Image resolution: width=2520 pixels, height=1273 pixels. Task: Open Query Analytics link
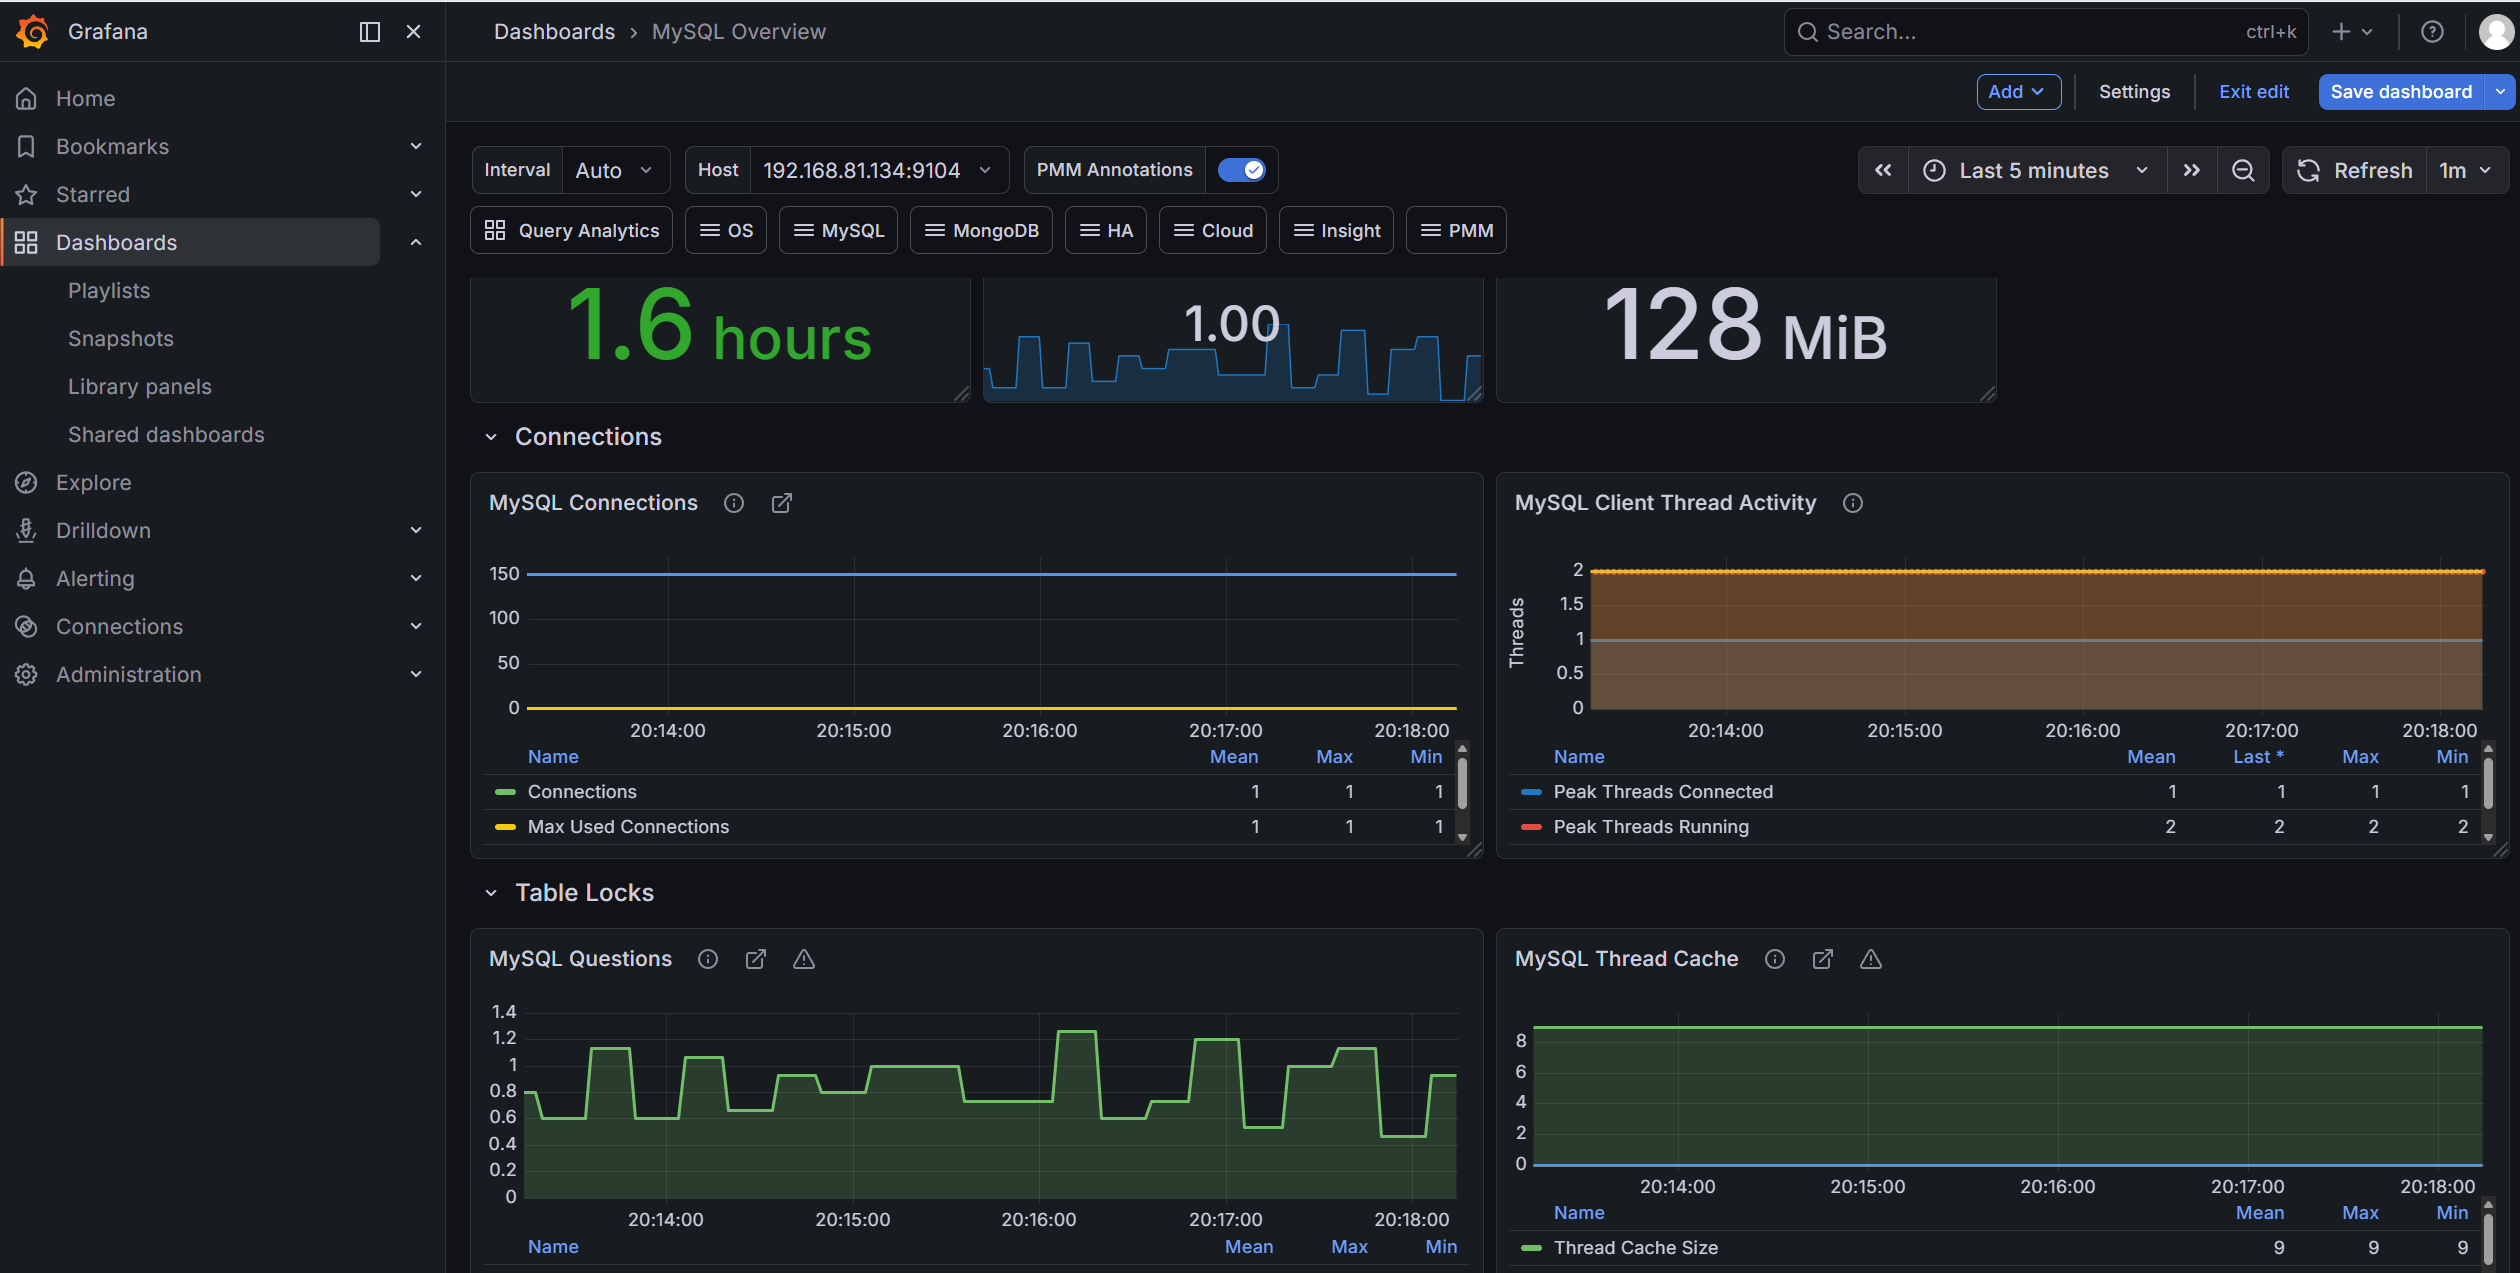tap(572, 230)
